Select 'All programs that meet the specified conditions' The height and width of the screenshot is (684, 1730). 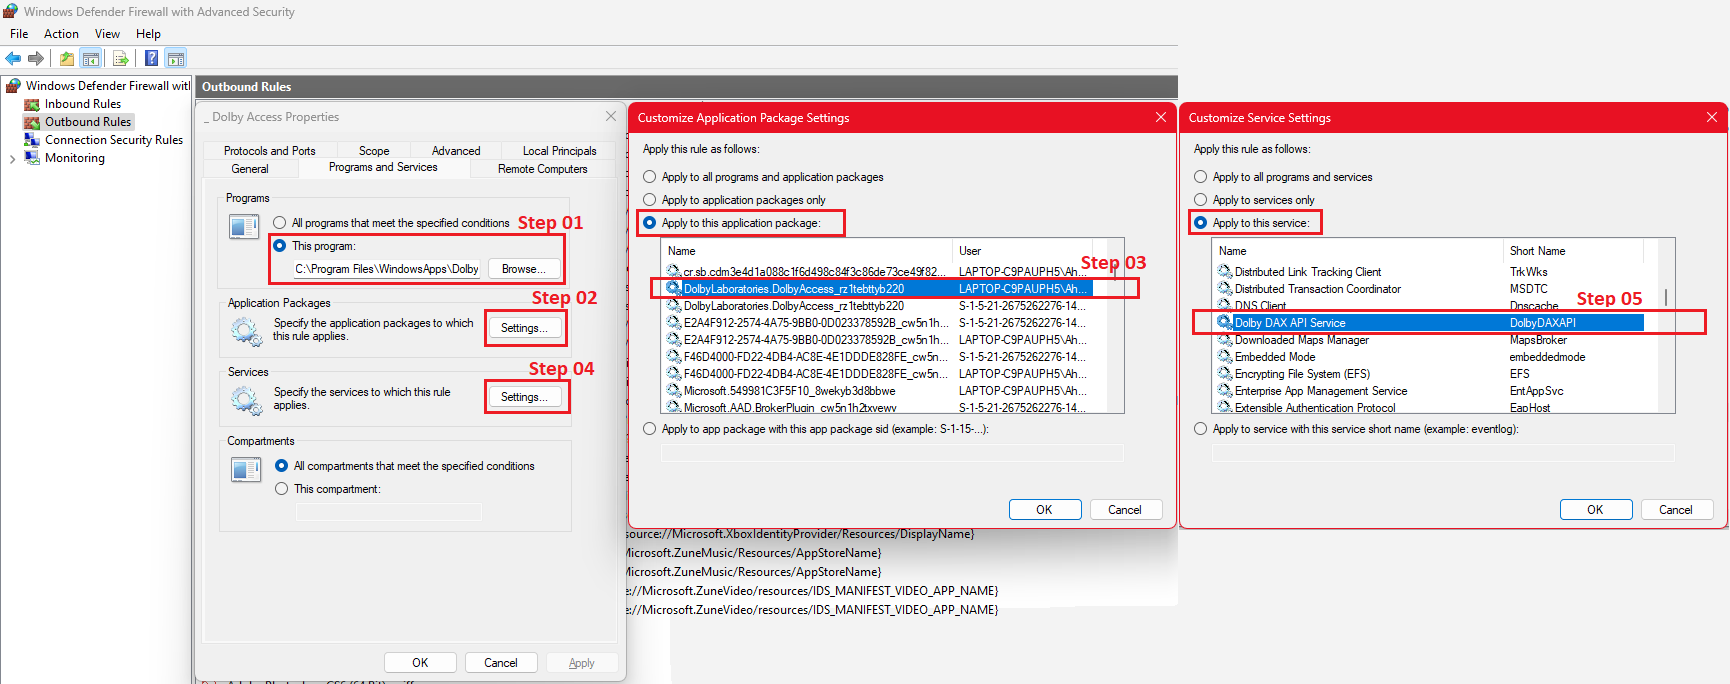280,223
